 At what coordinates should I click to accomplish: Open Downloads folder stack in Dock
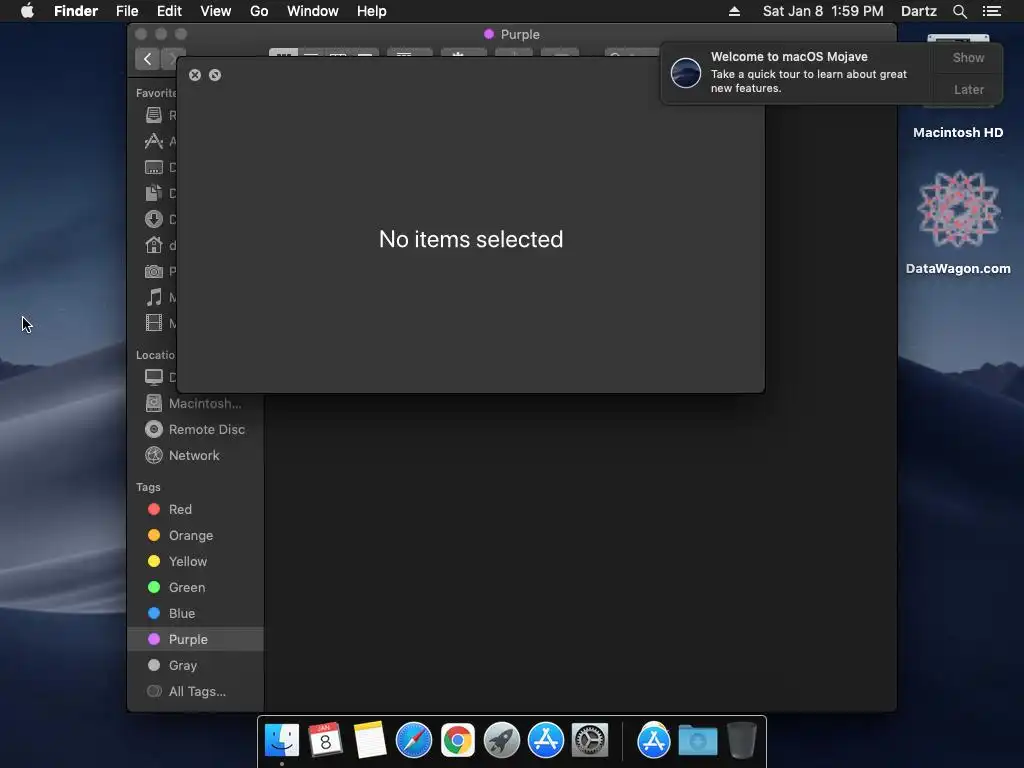pos(697,740)
